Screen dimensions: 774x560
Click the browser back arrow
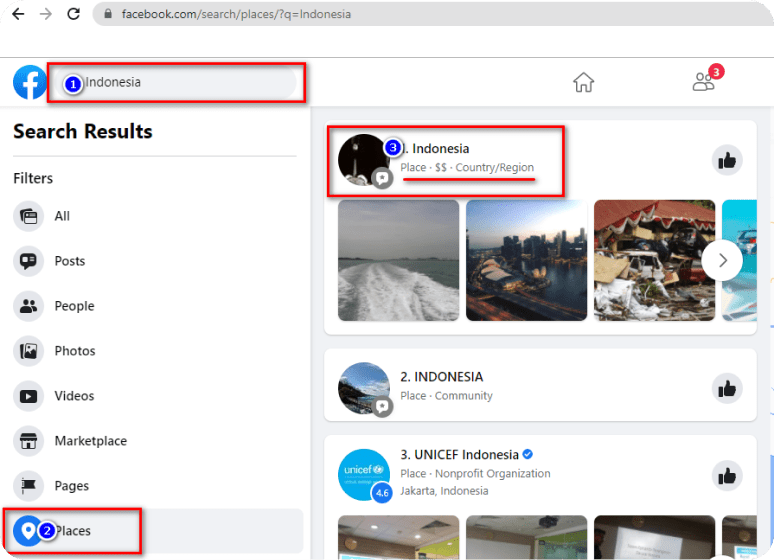18,14
